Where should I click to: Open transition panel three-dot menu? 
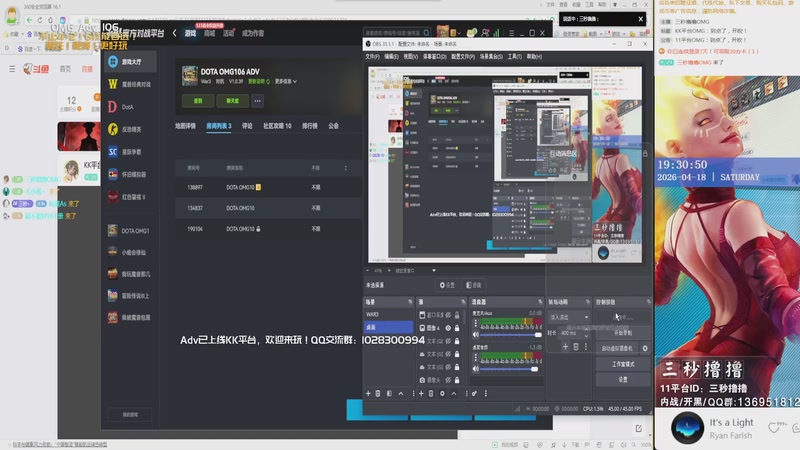click(x=586, y=347)
